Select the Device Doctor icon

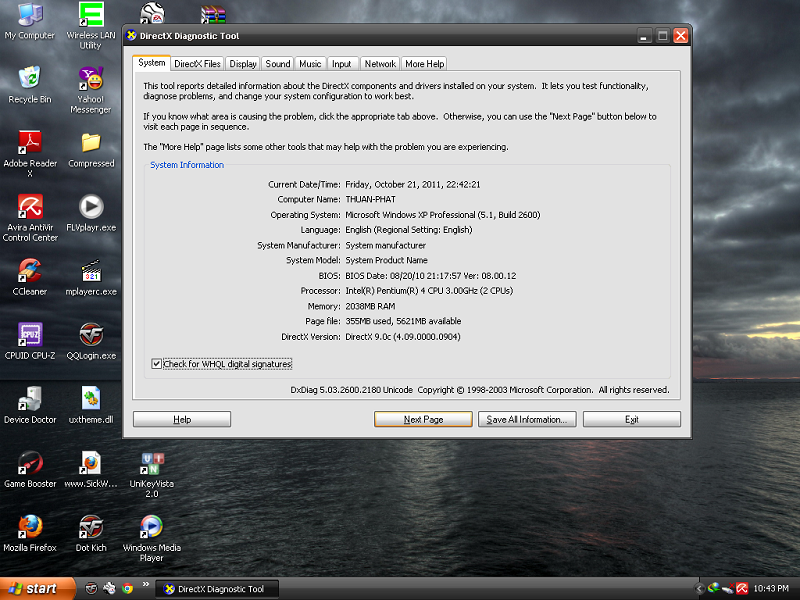pos(30,400)
